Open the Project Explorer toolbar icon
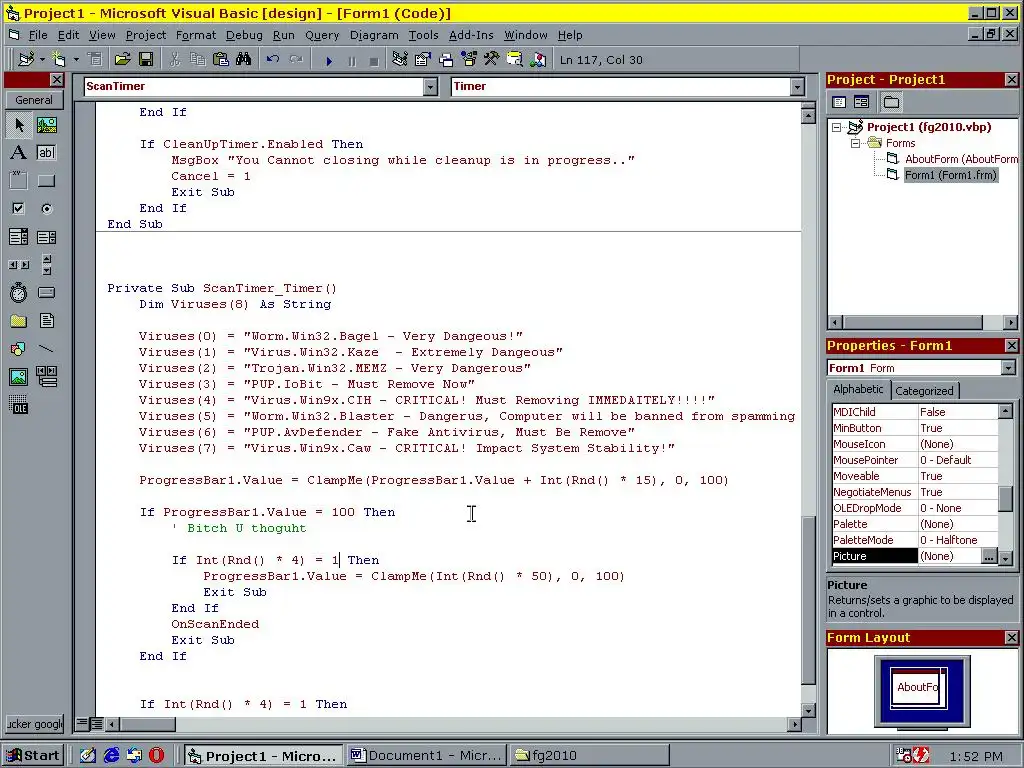 [400, 60]
